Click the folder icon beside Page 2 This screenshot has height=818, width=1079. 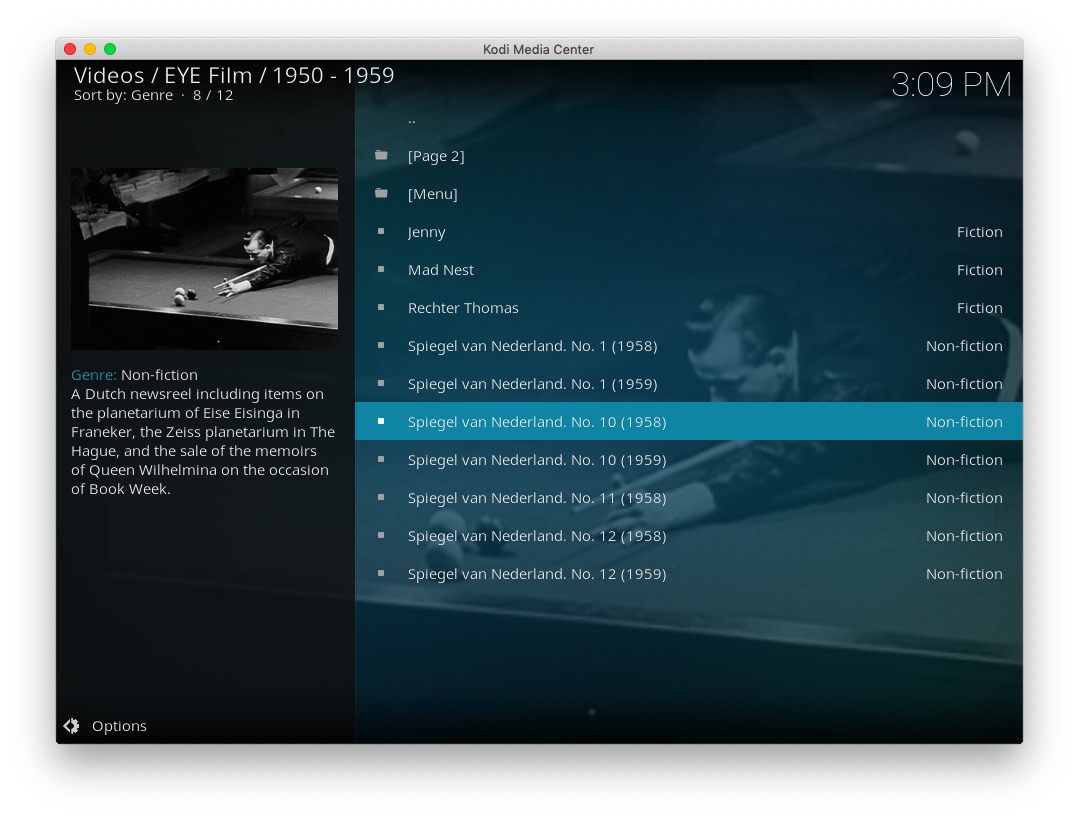pos(381,156)
